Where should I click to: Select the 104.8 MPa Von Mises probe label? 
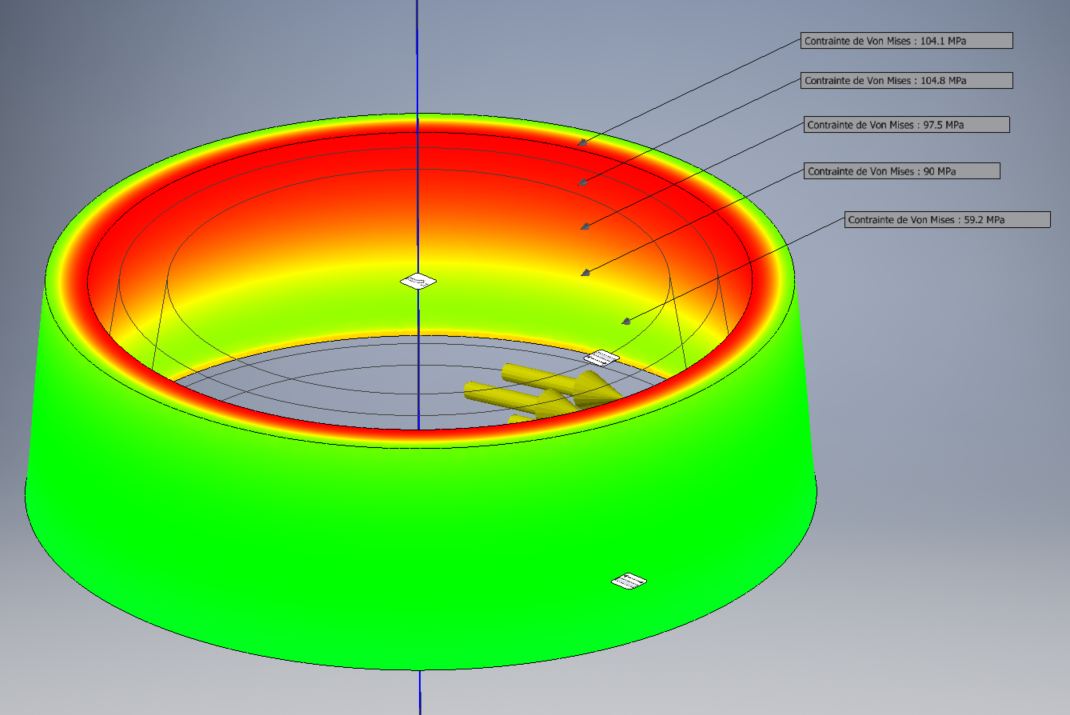(x=906, y=81)
